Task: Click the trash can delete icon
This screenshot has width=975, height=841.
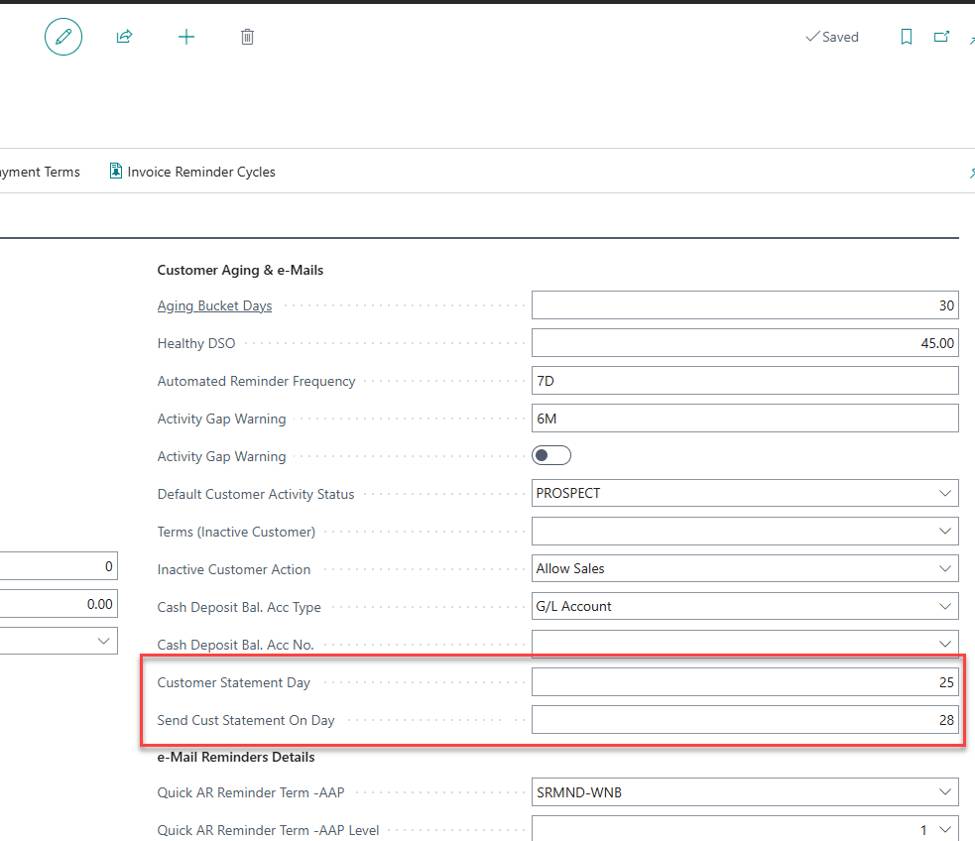Action: 247,37
